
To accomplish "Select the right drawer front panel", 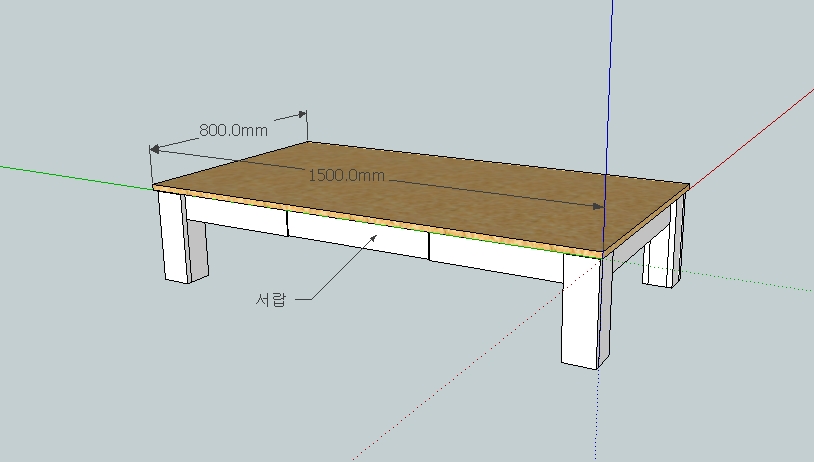I will pos(496,258).
